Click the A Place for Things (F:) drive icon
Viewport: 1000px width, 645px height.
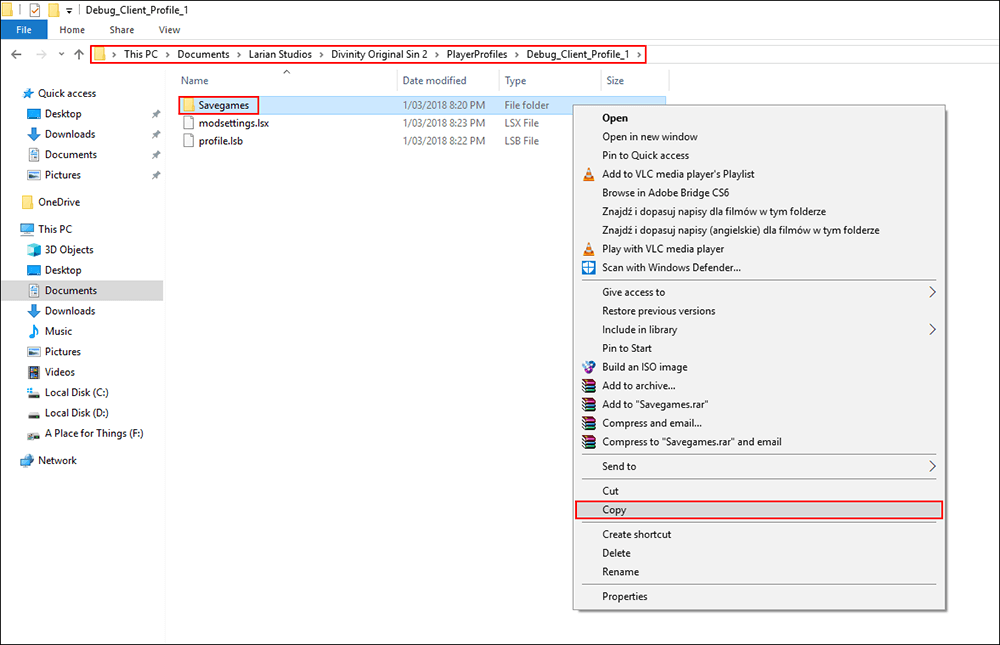tap(34, 434)
